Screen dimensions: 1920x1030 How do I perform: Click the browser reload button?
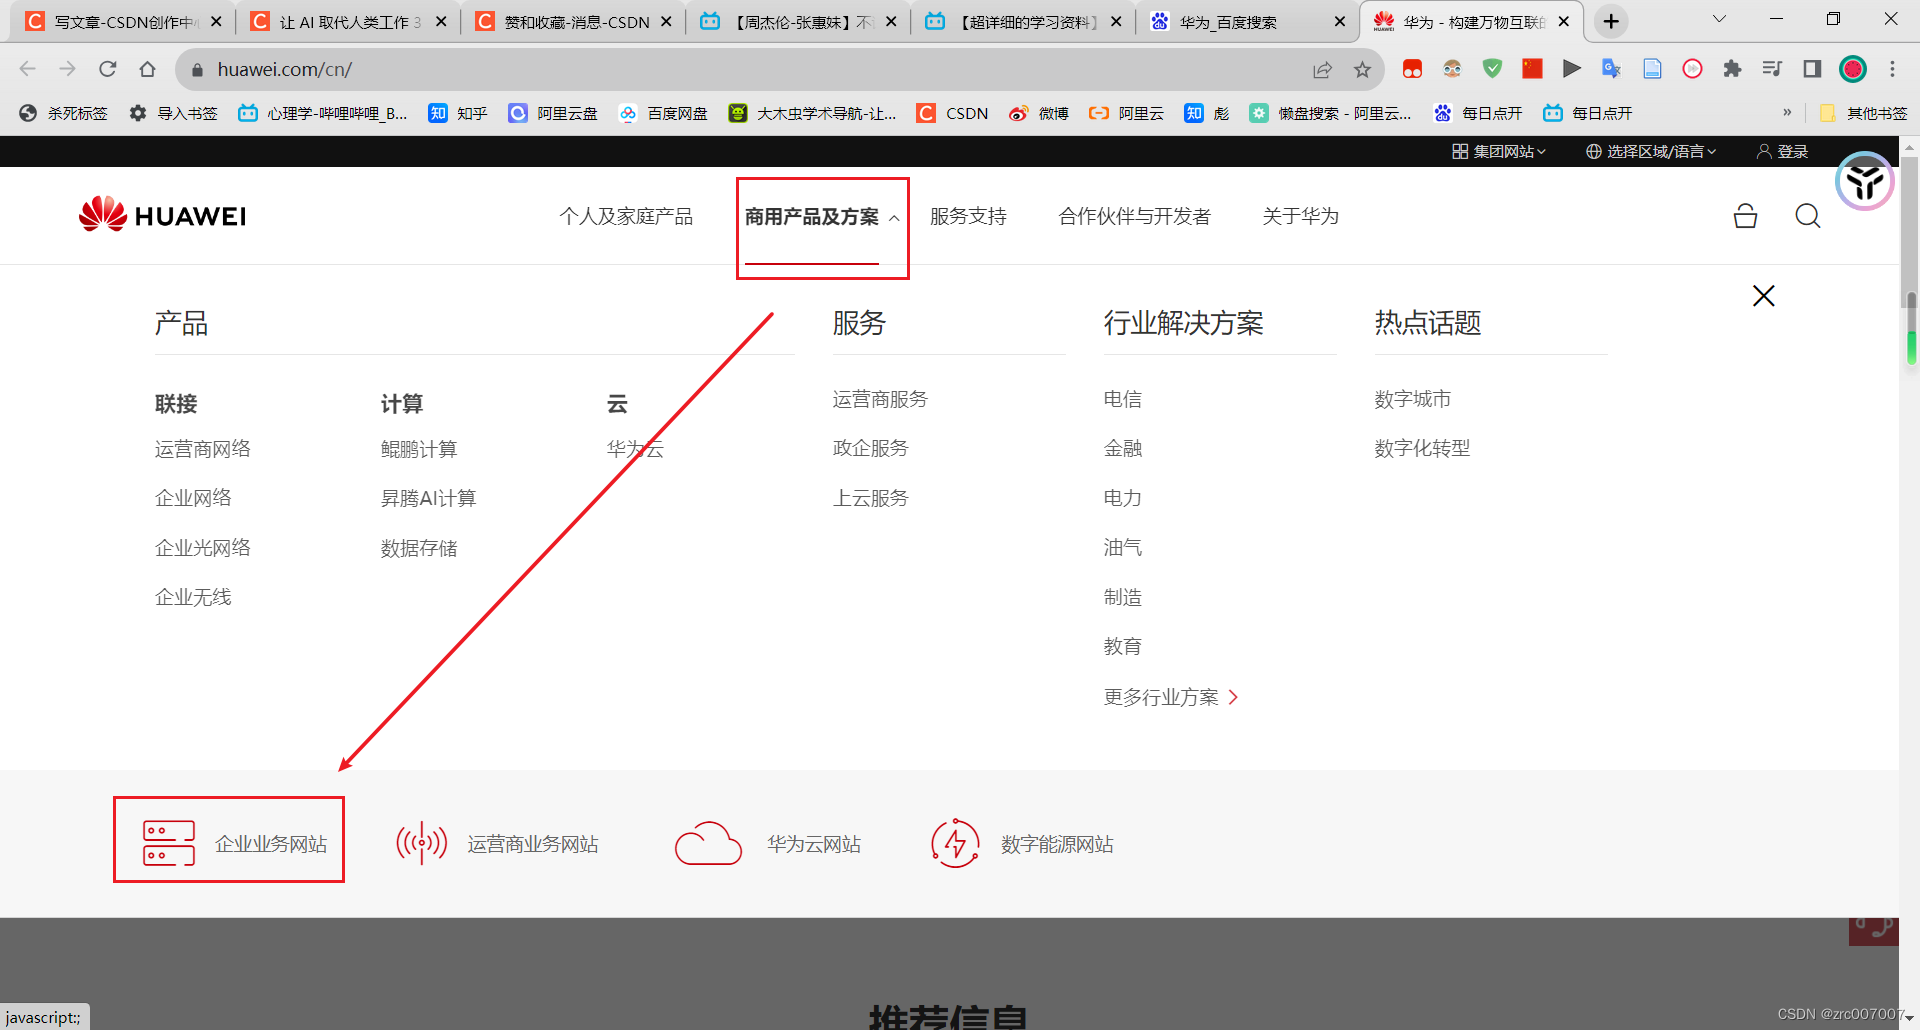pos(108,69)
